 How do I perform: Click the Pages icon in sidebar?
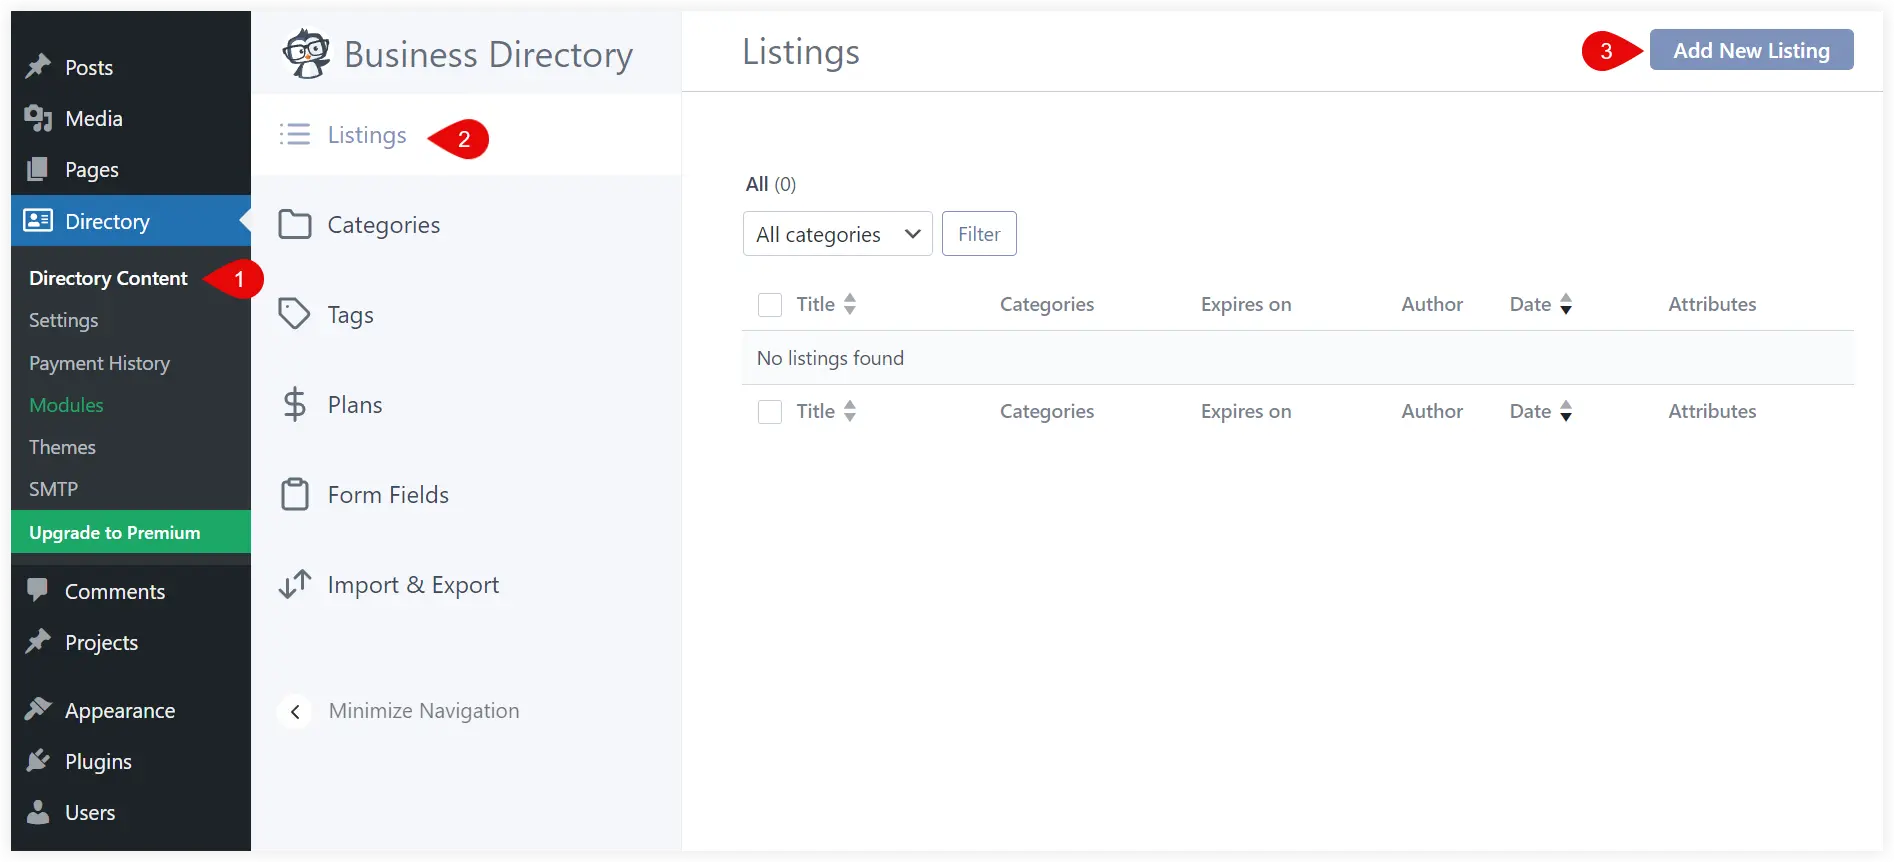click(38, 169)
